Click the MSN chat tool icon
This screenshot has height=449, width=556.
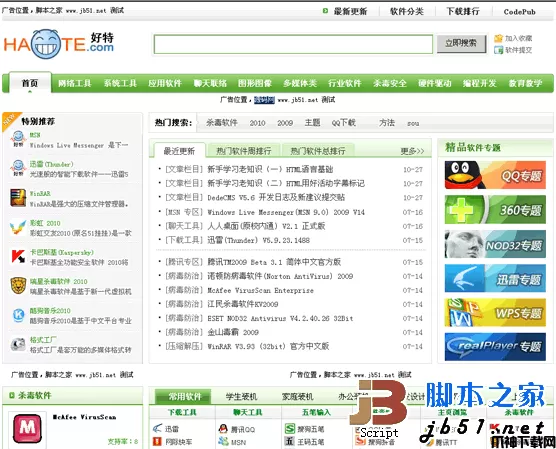[x=223, y=442]
